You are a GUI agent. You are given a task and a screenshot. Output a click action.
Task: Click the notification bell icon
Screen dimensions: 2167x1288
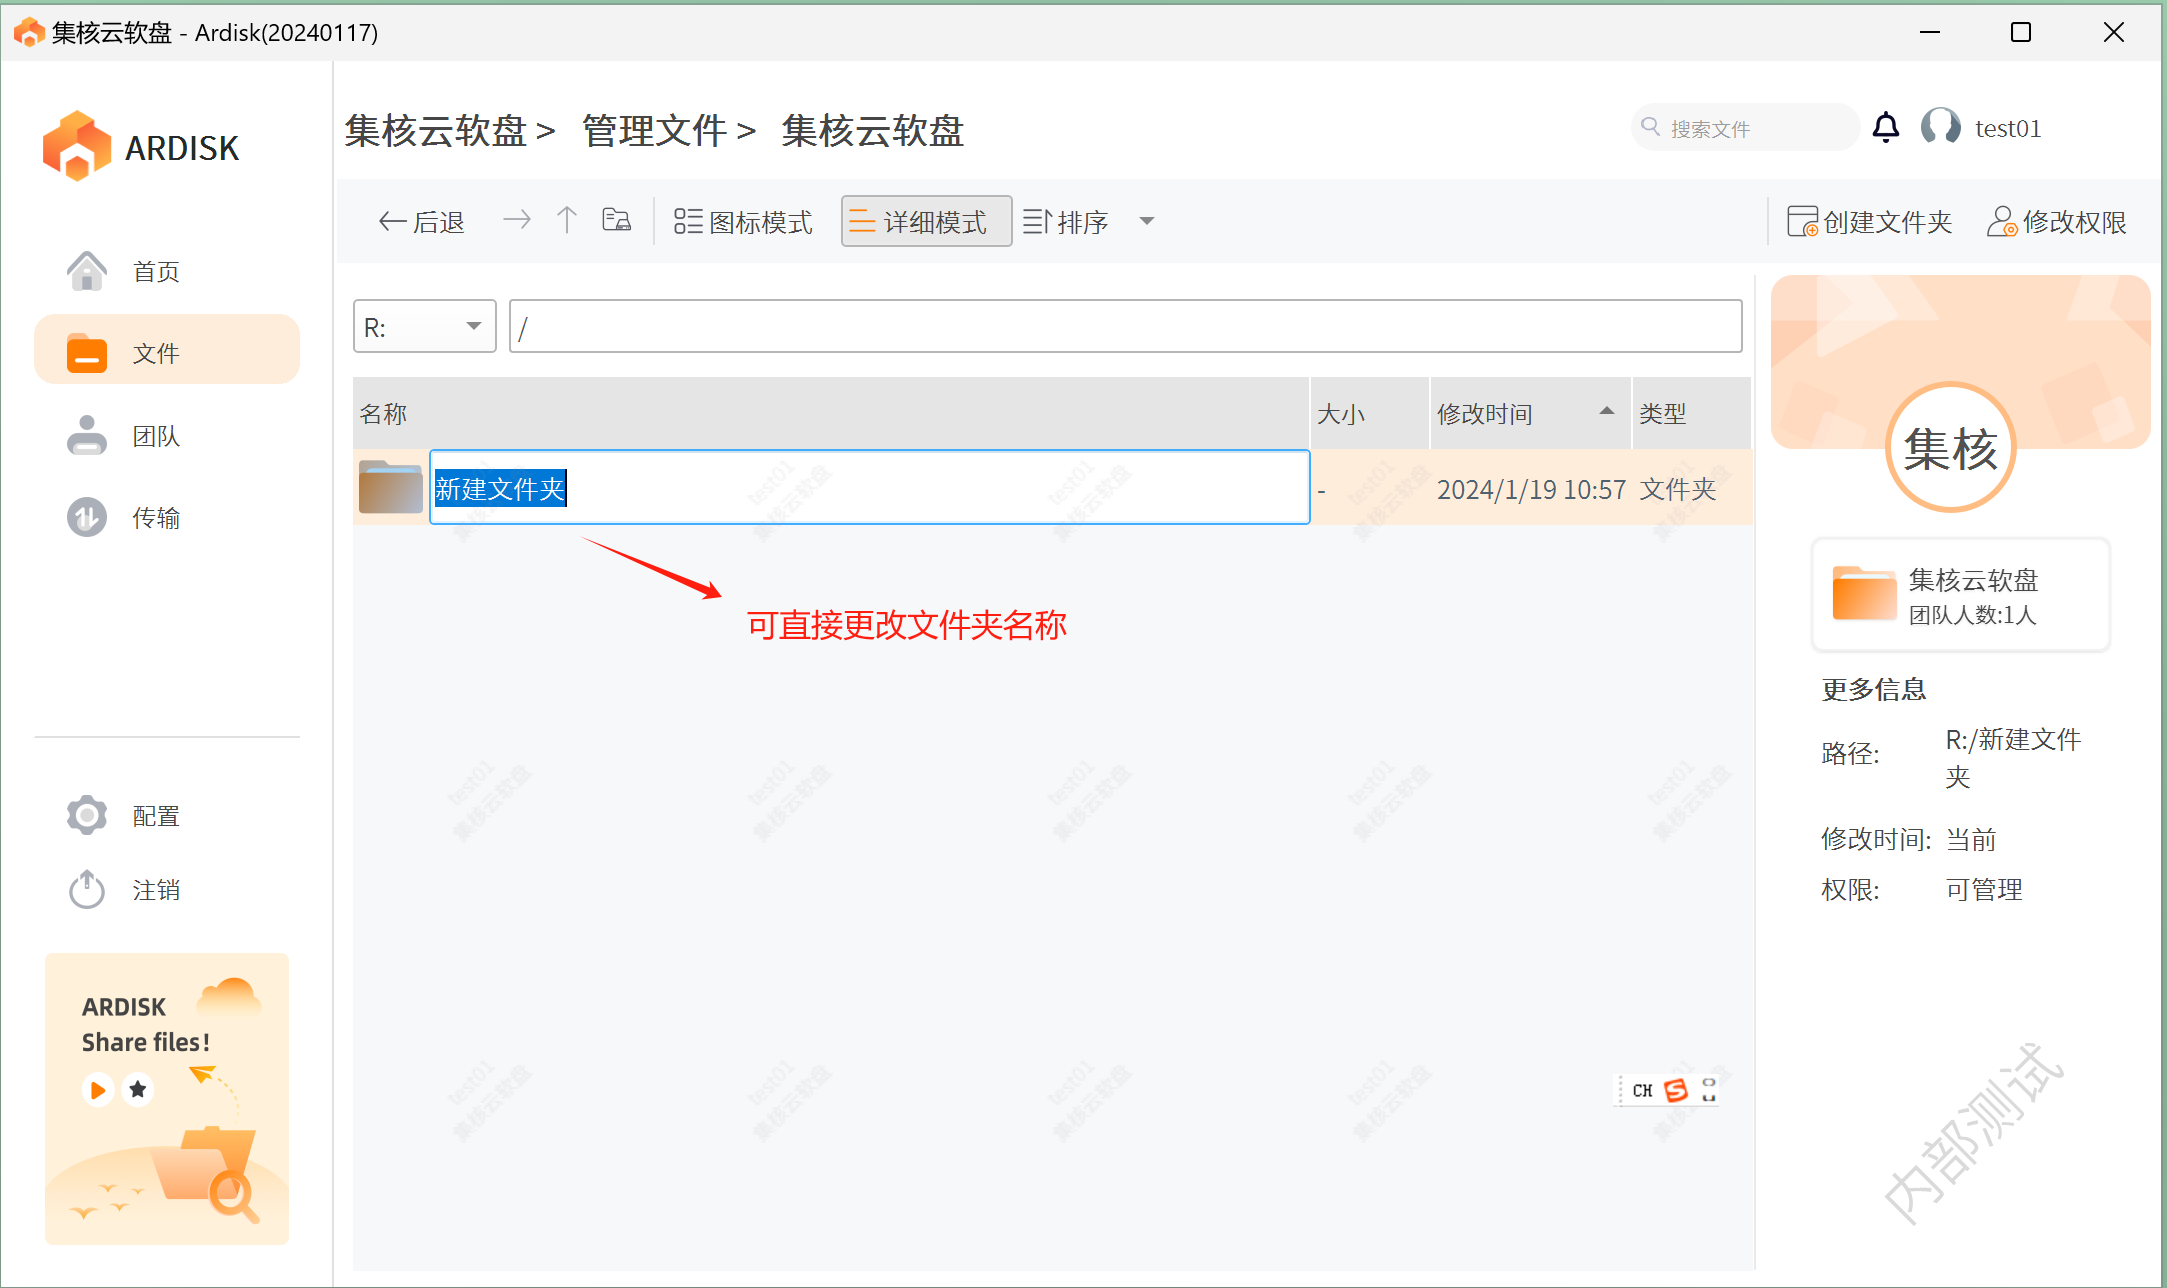coord(1885,128)
